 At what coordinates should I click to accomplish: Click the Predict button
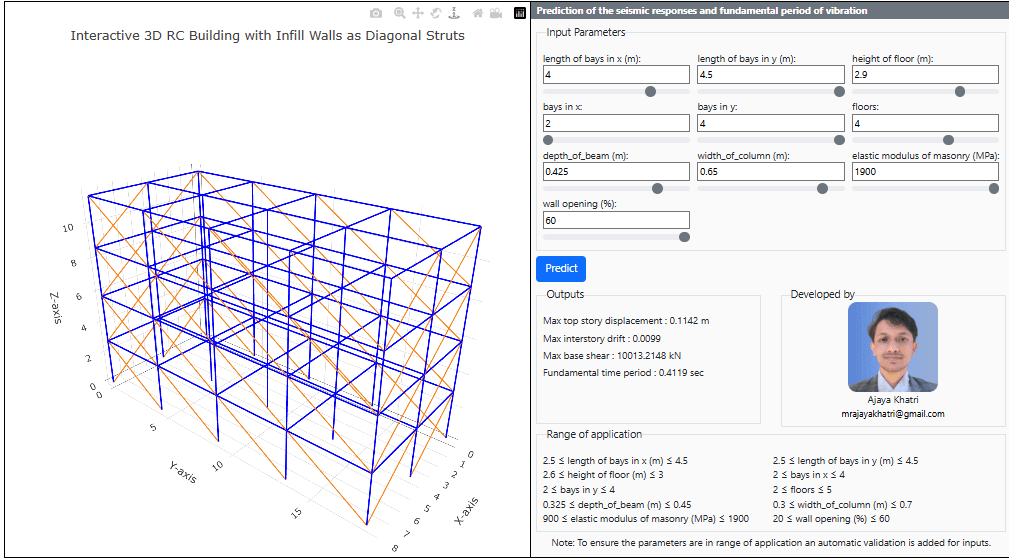coord(561,268)
